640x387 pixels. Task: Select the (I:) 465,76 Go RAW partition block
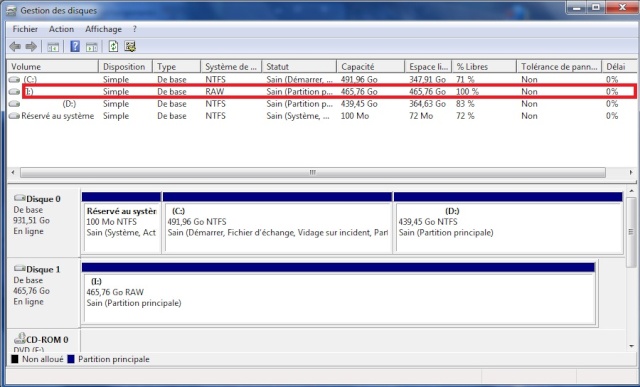[x=338, y=294]
